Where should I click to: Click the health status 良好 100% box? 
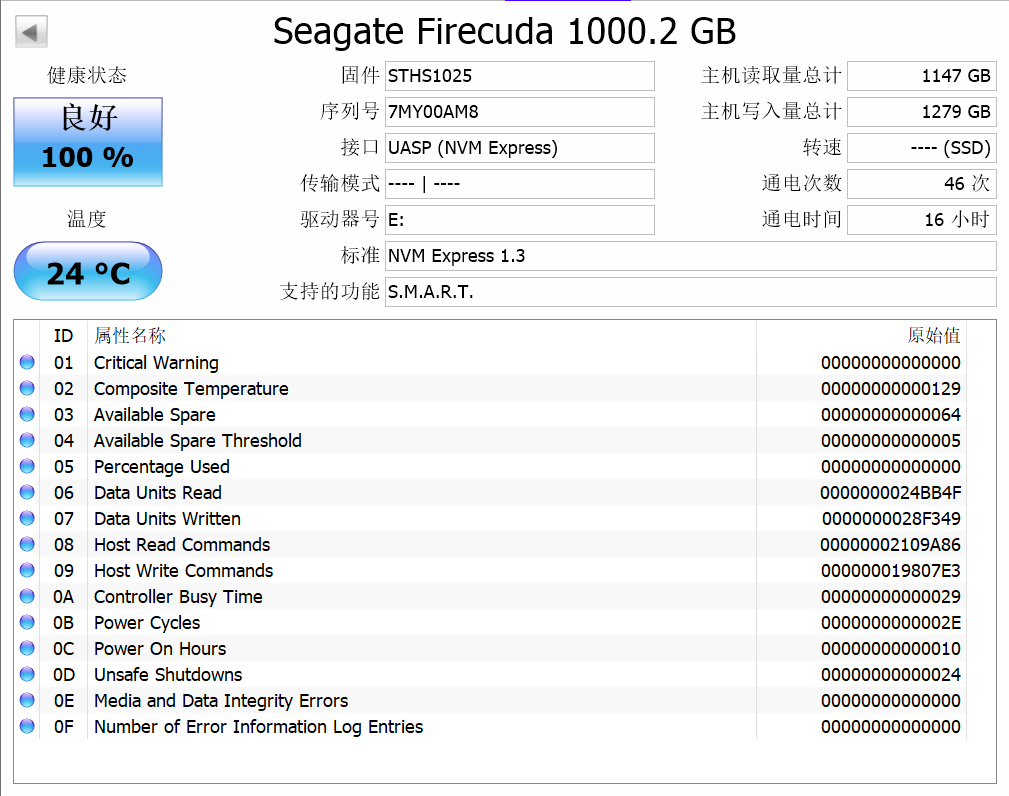88,142
